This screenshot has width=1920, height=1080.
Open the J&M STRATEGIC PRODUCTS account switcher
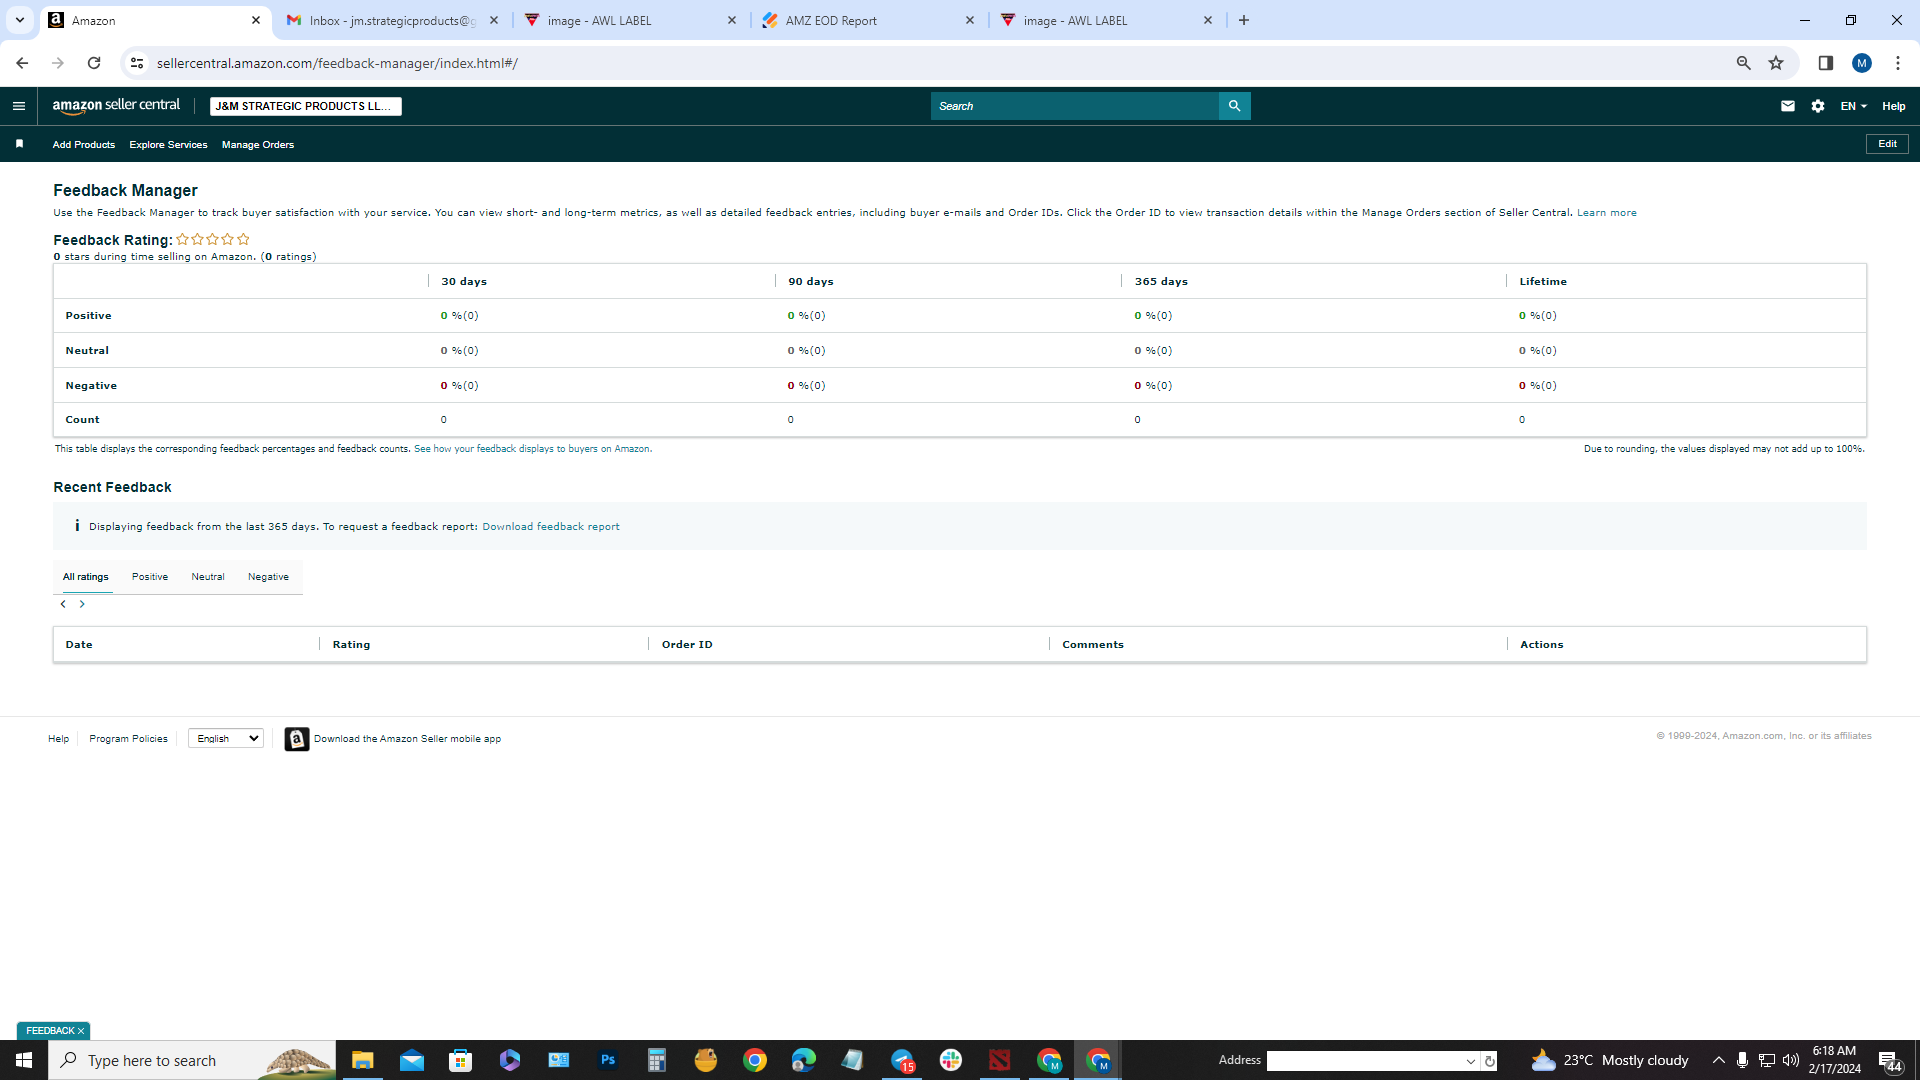point(306,106)
